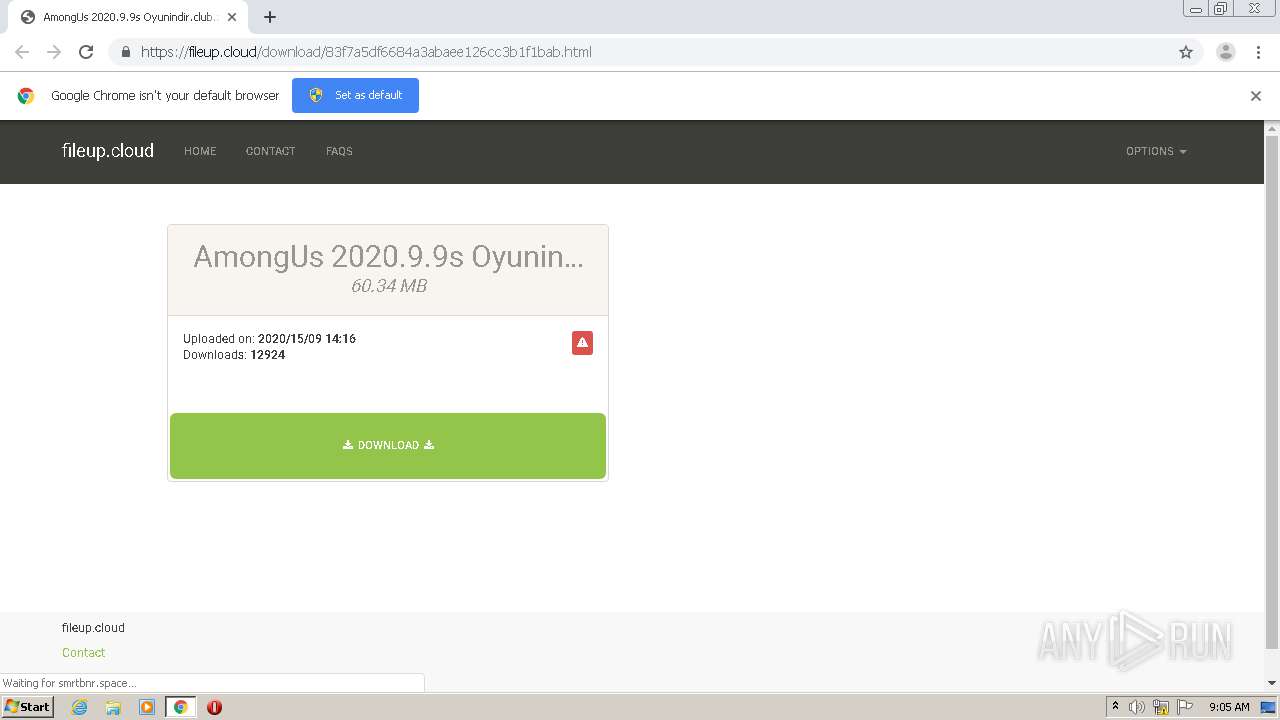1280x720 pixels.
Task: Close the AmongUs 2020.9.9s tab
Action: click(x=232, y=17)
